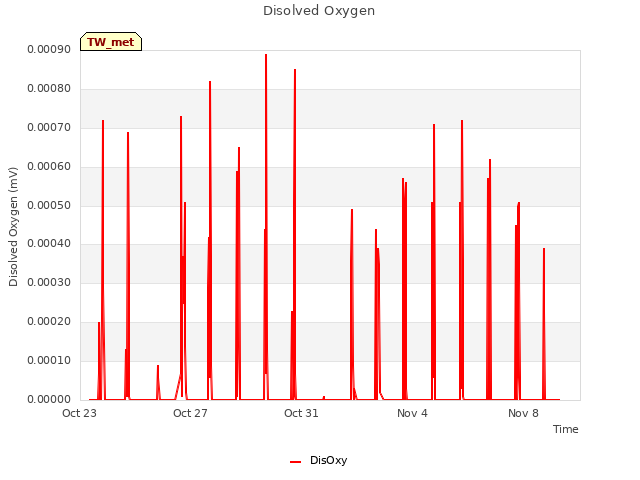Screen dimensions: 640x480
Task: Click the red DisOxy legend line swatch
Action: [x=295, y=462]
